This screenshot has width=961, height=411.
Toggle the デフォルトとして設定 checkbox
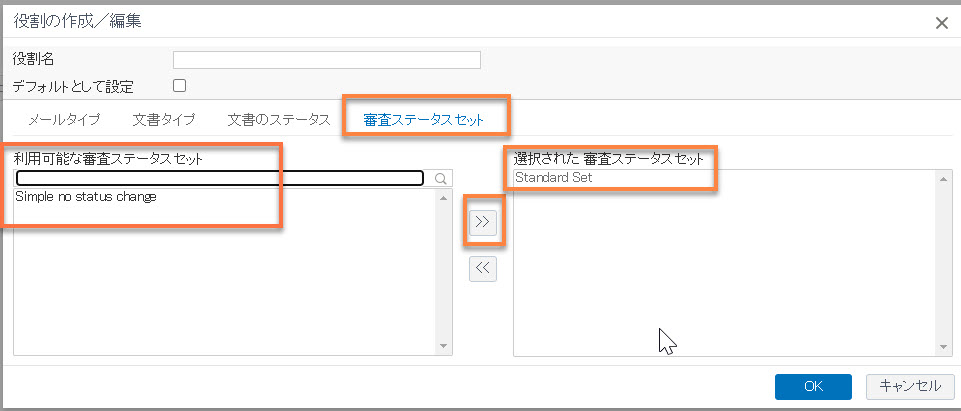(180, 85)
